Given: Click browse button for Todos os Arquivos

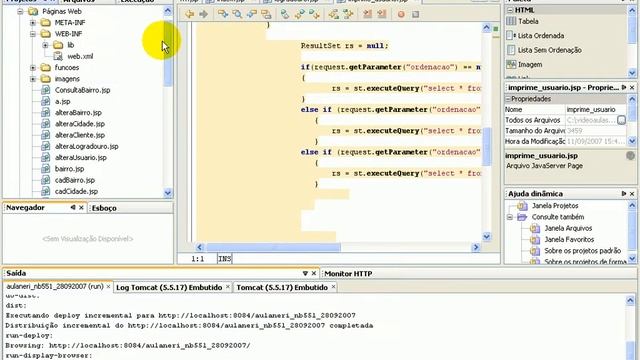Looking at the screenshot, I should pyautogui.click(x=621, y=120).
